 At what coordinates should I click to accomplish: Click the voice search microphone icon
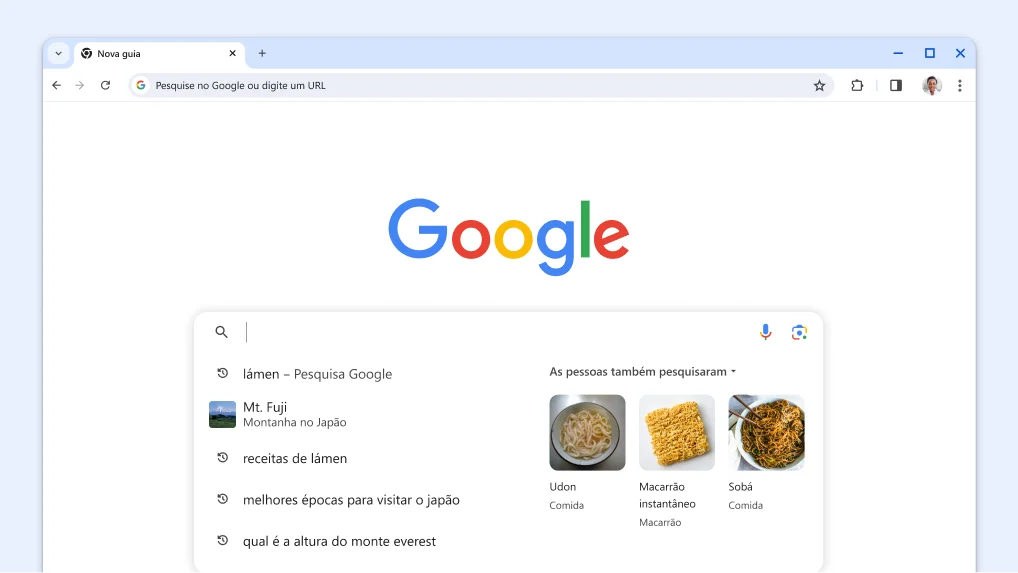[765, 332]
